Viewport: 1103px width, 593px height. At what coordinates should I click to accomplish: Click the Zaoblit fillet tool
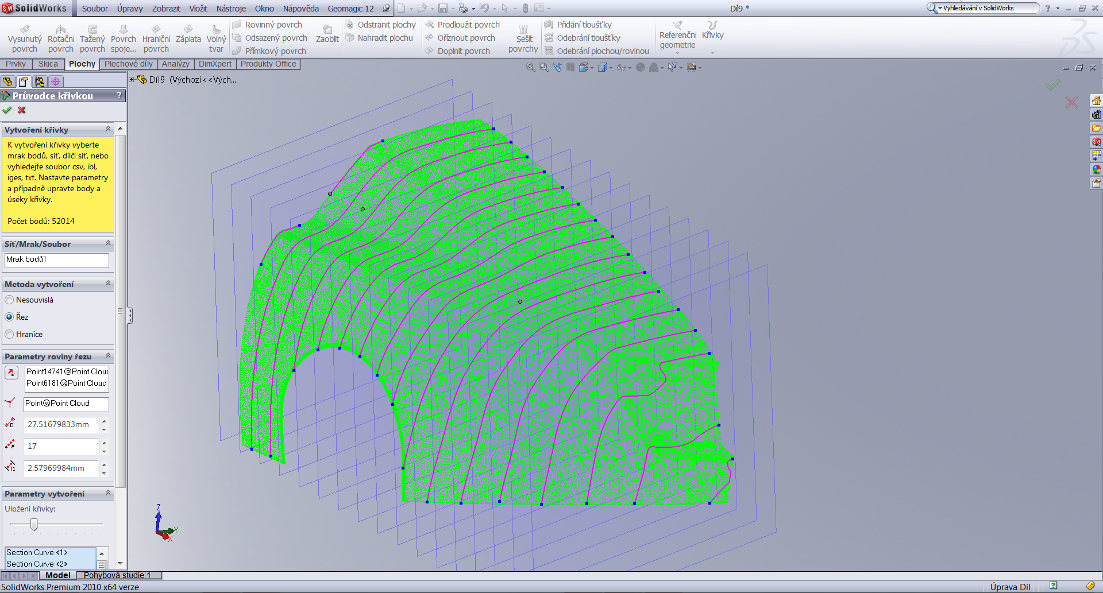coord(327,33)
